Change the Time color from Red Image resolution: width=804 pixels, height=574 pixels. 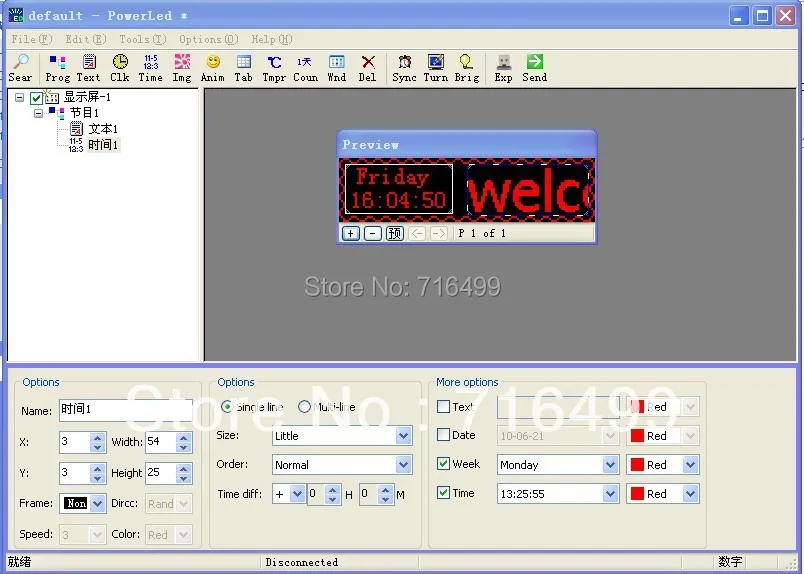[x=690, y=494]
